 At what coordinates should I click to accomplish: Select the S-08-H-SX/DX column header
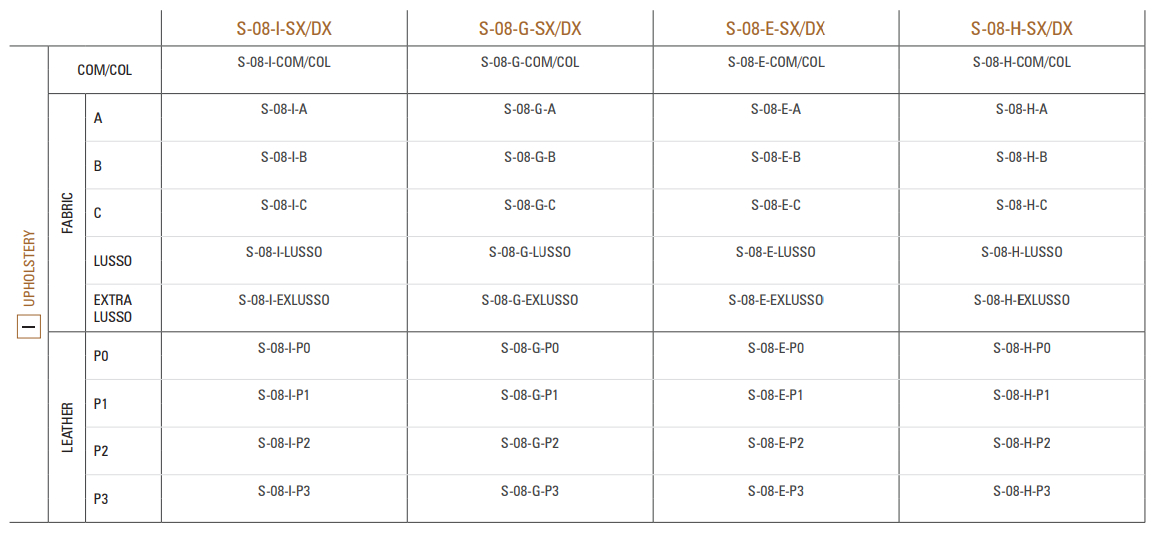point(1021,29)
